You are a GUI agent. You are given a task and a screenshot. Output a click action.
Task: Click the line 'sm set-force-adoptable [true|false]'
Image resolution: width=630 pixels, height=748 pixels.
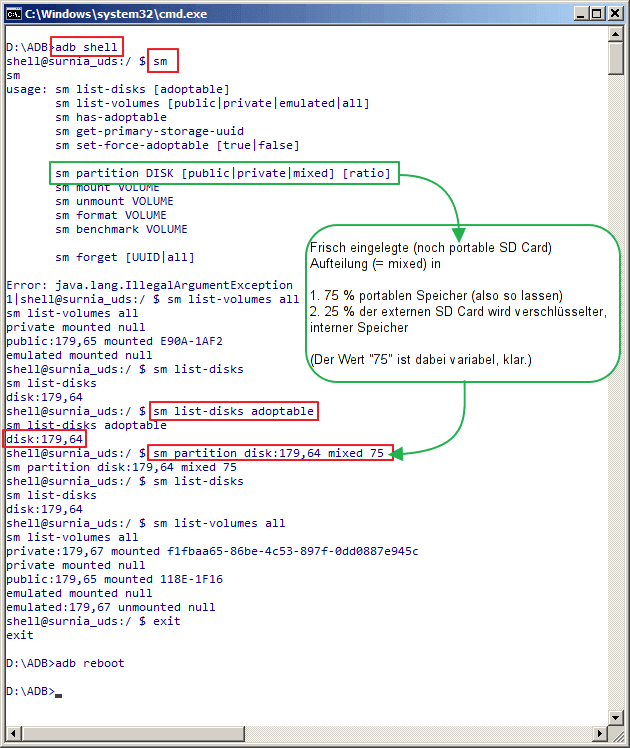coord(177,145)
